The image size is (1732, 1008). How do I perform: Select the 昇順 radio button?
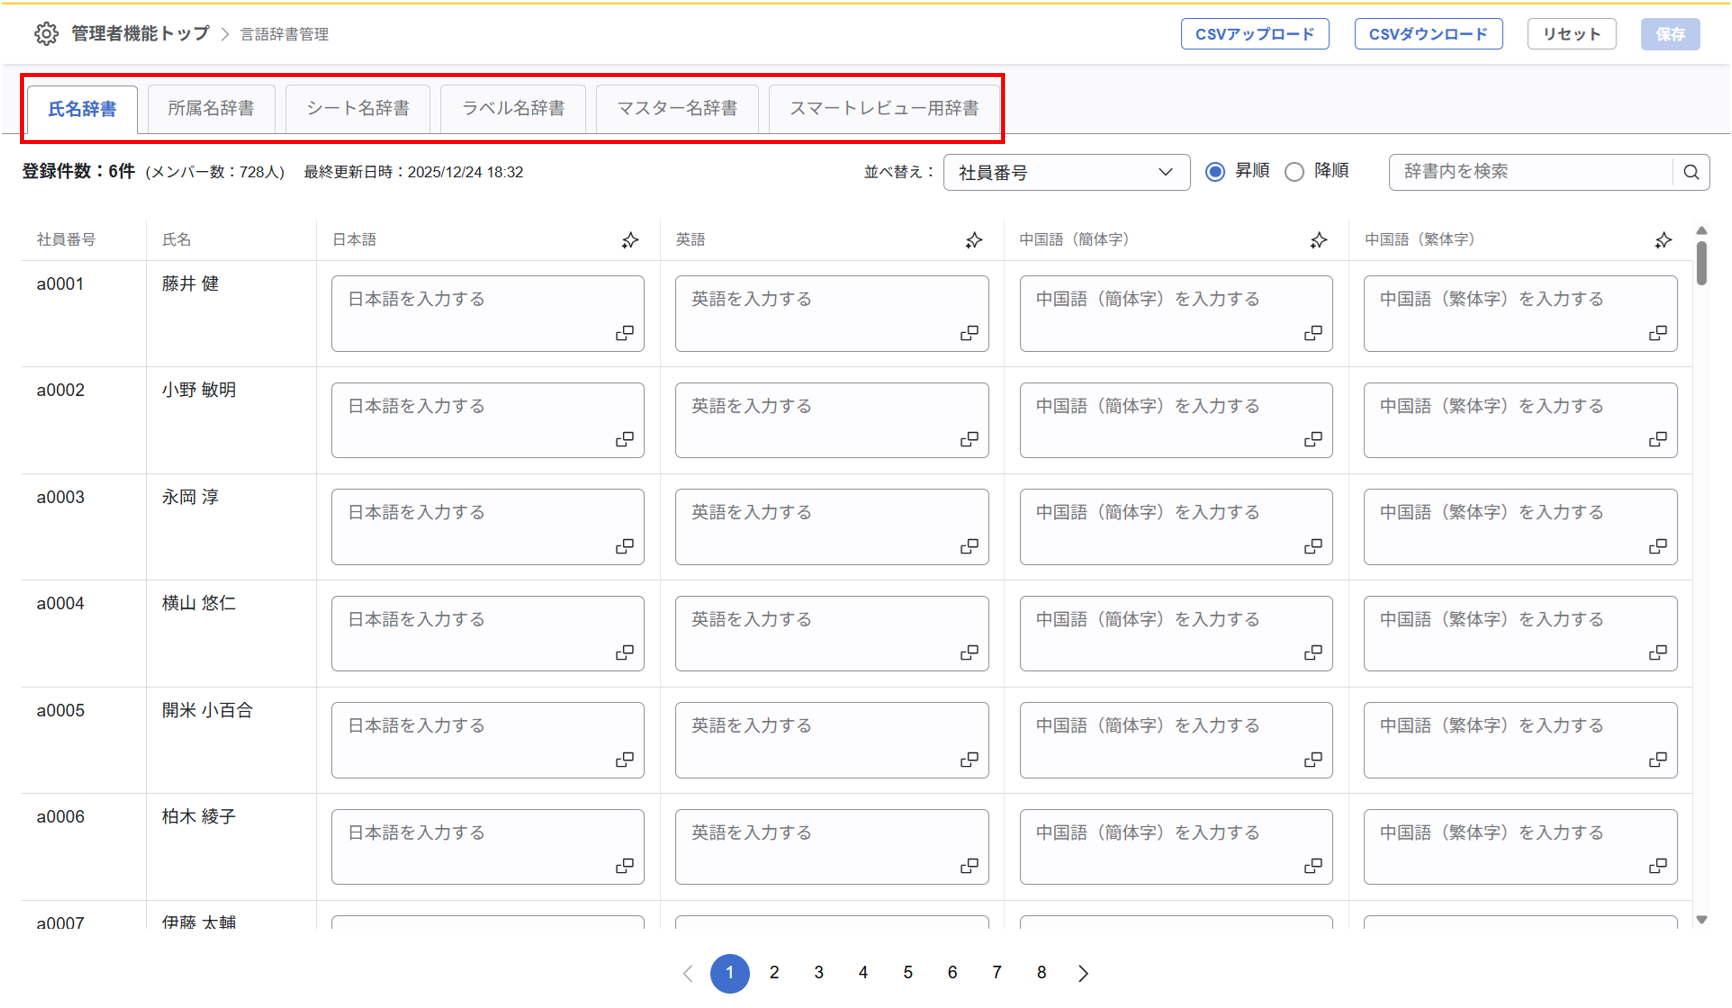click(1215, 172)
